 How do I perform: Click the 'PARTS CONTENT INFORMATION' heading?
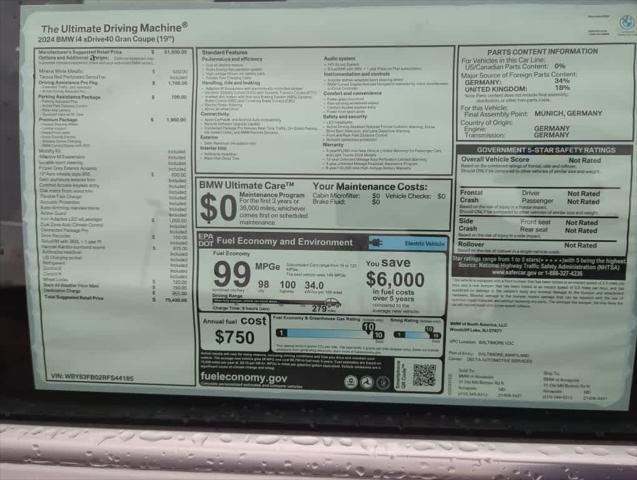click(543, 52)
